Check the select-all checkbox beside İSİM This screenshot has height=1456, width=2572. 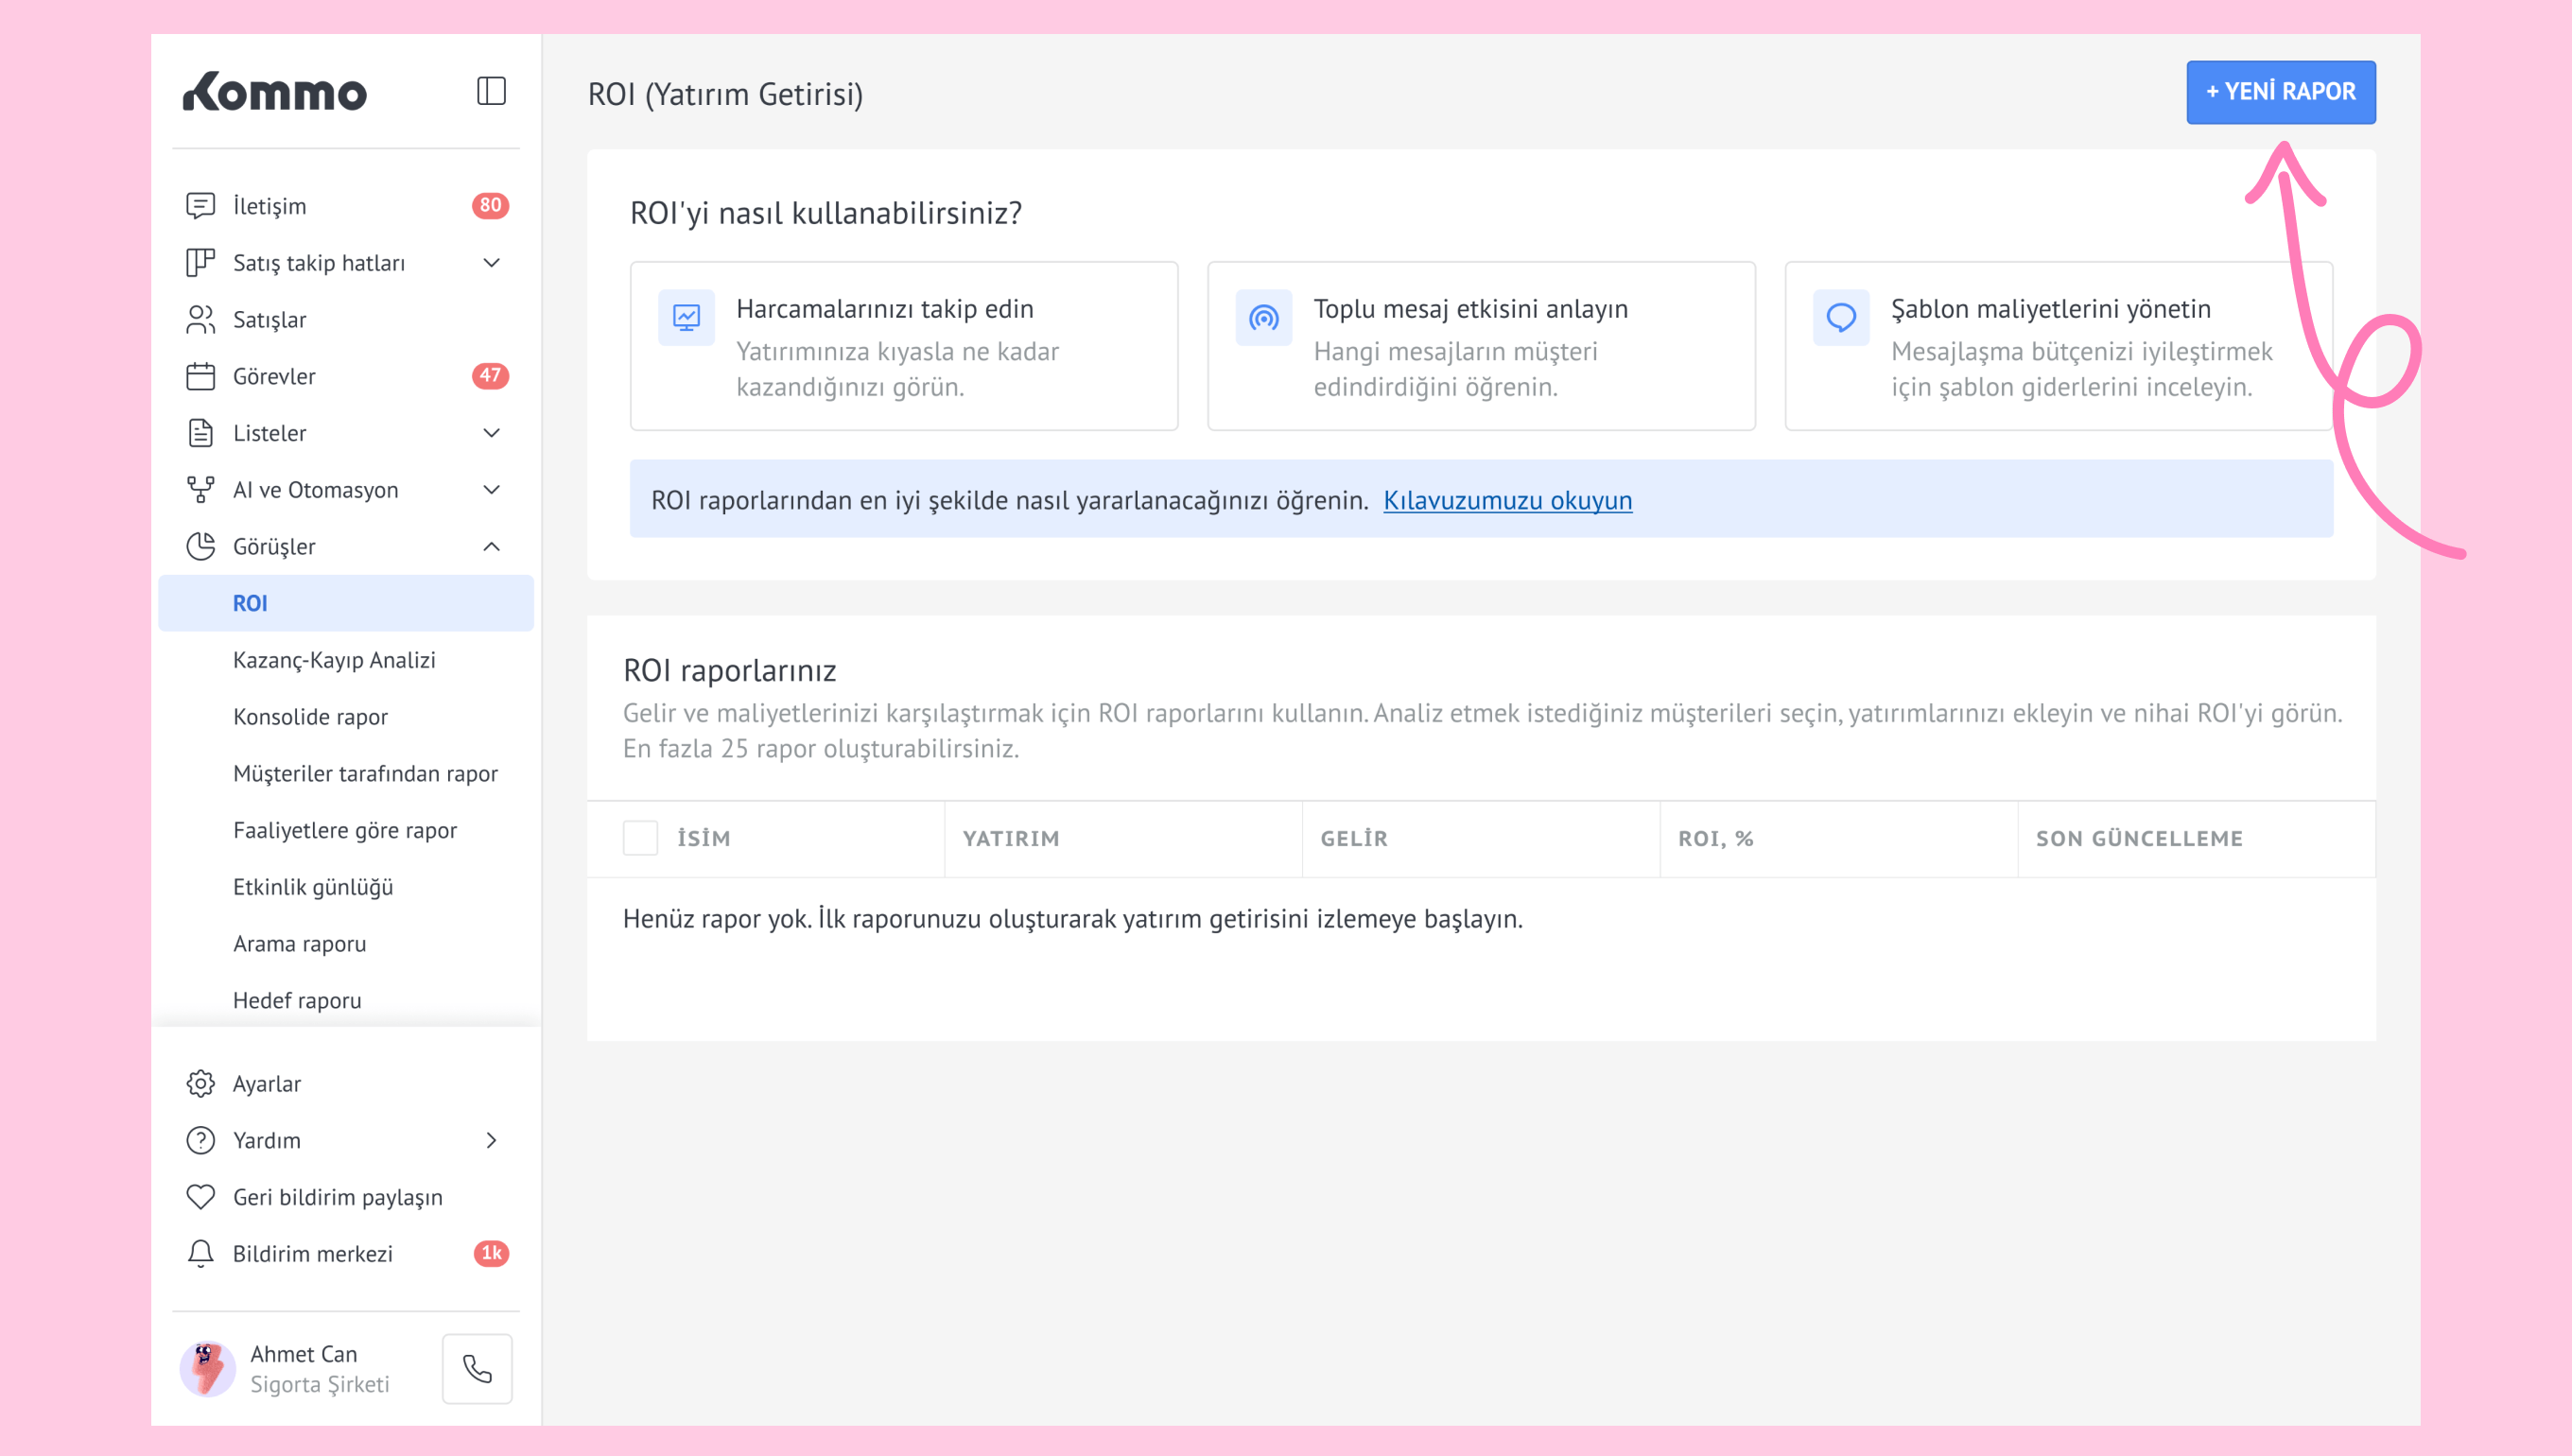point(640,838)
